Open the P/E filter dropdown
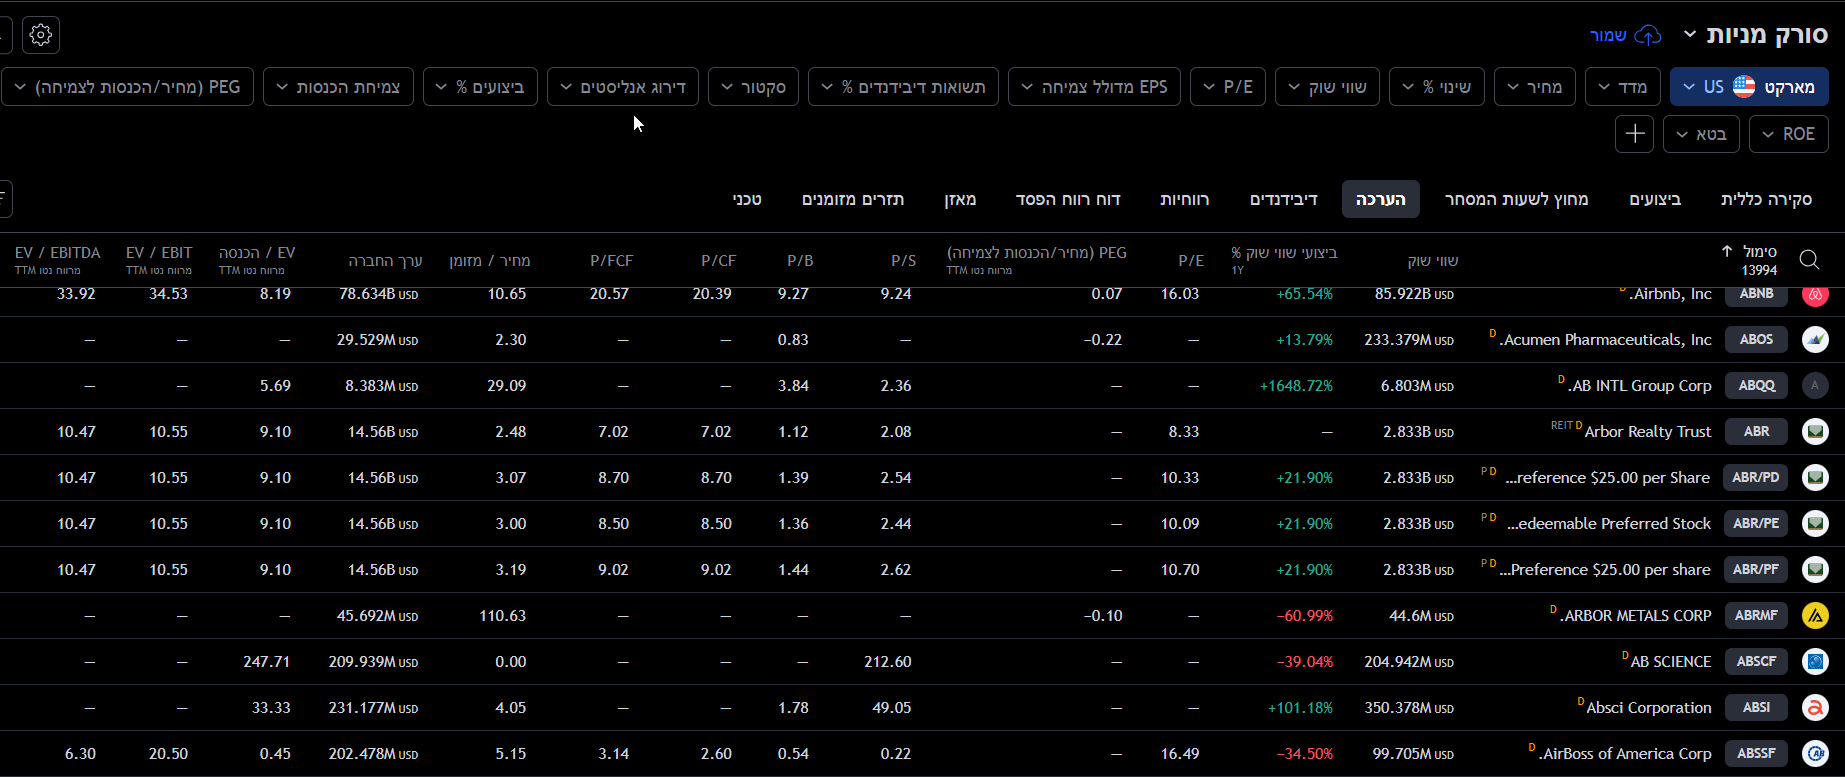 (x=1228, y=87)
